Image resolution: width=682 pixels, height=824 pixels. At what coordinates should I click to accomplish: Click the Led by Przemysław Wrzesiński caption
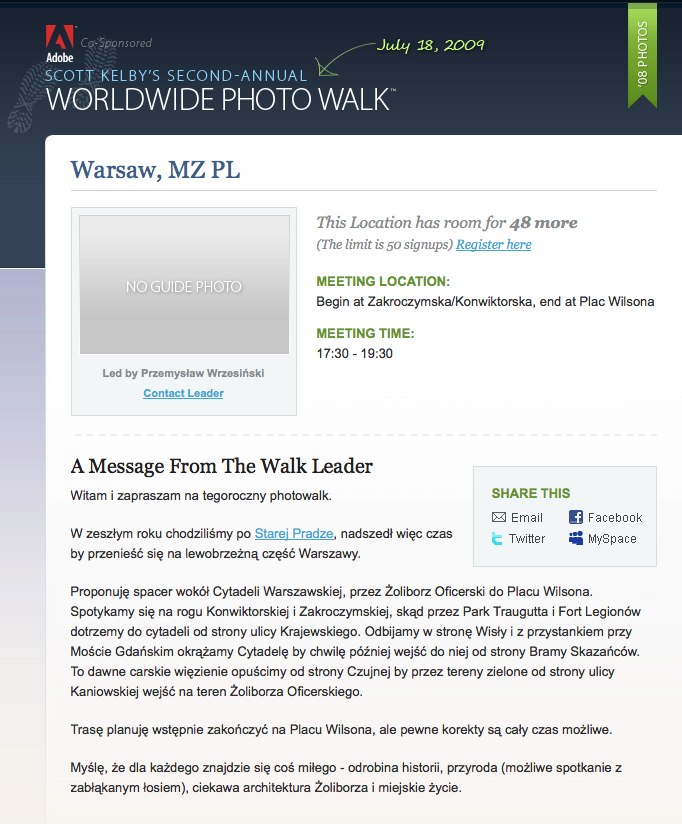coord(183,373)
